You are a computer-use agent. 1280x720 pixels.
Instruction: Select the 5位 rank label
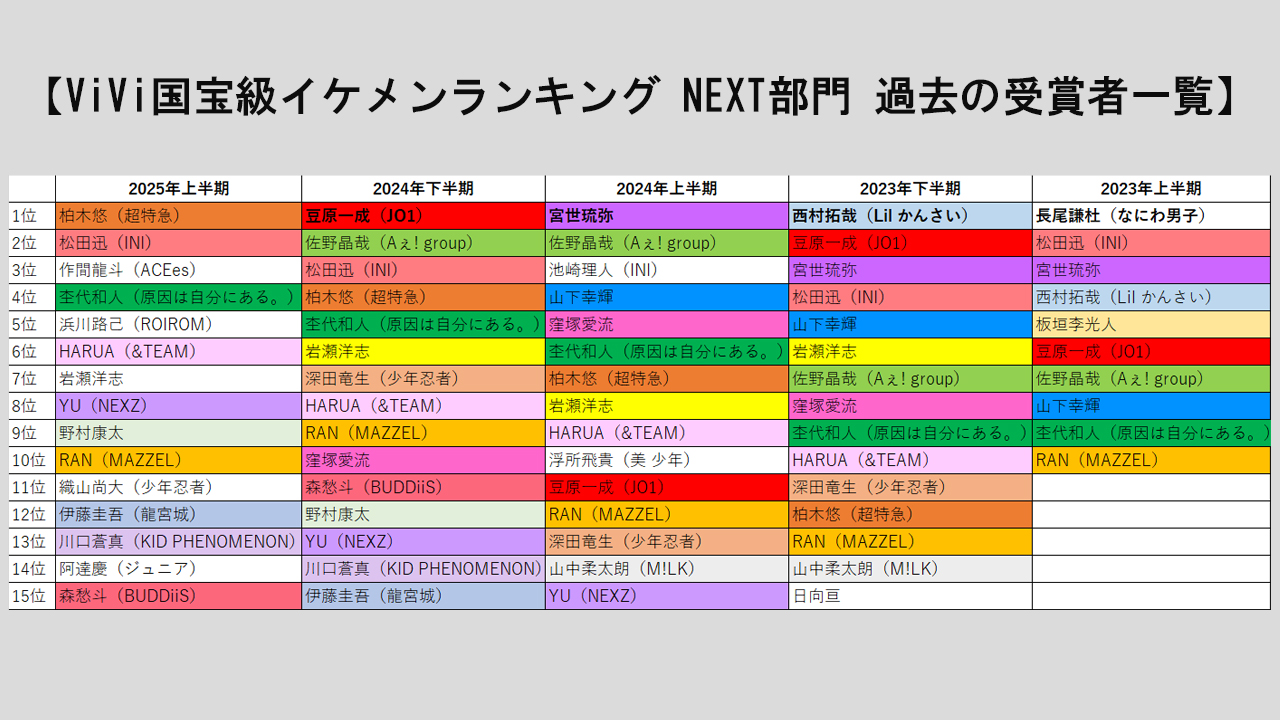(x=32, y=324)
